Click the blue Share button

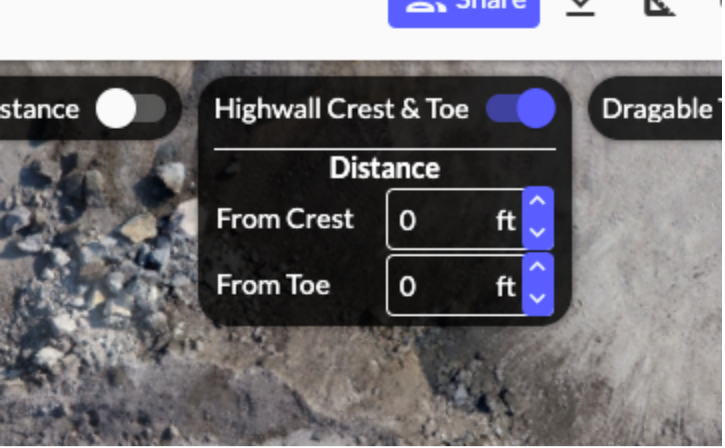pyautogui.click(x=464, y=12)
